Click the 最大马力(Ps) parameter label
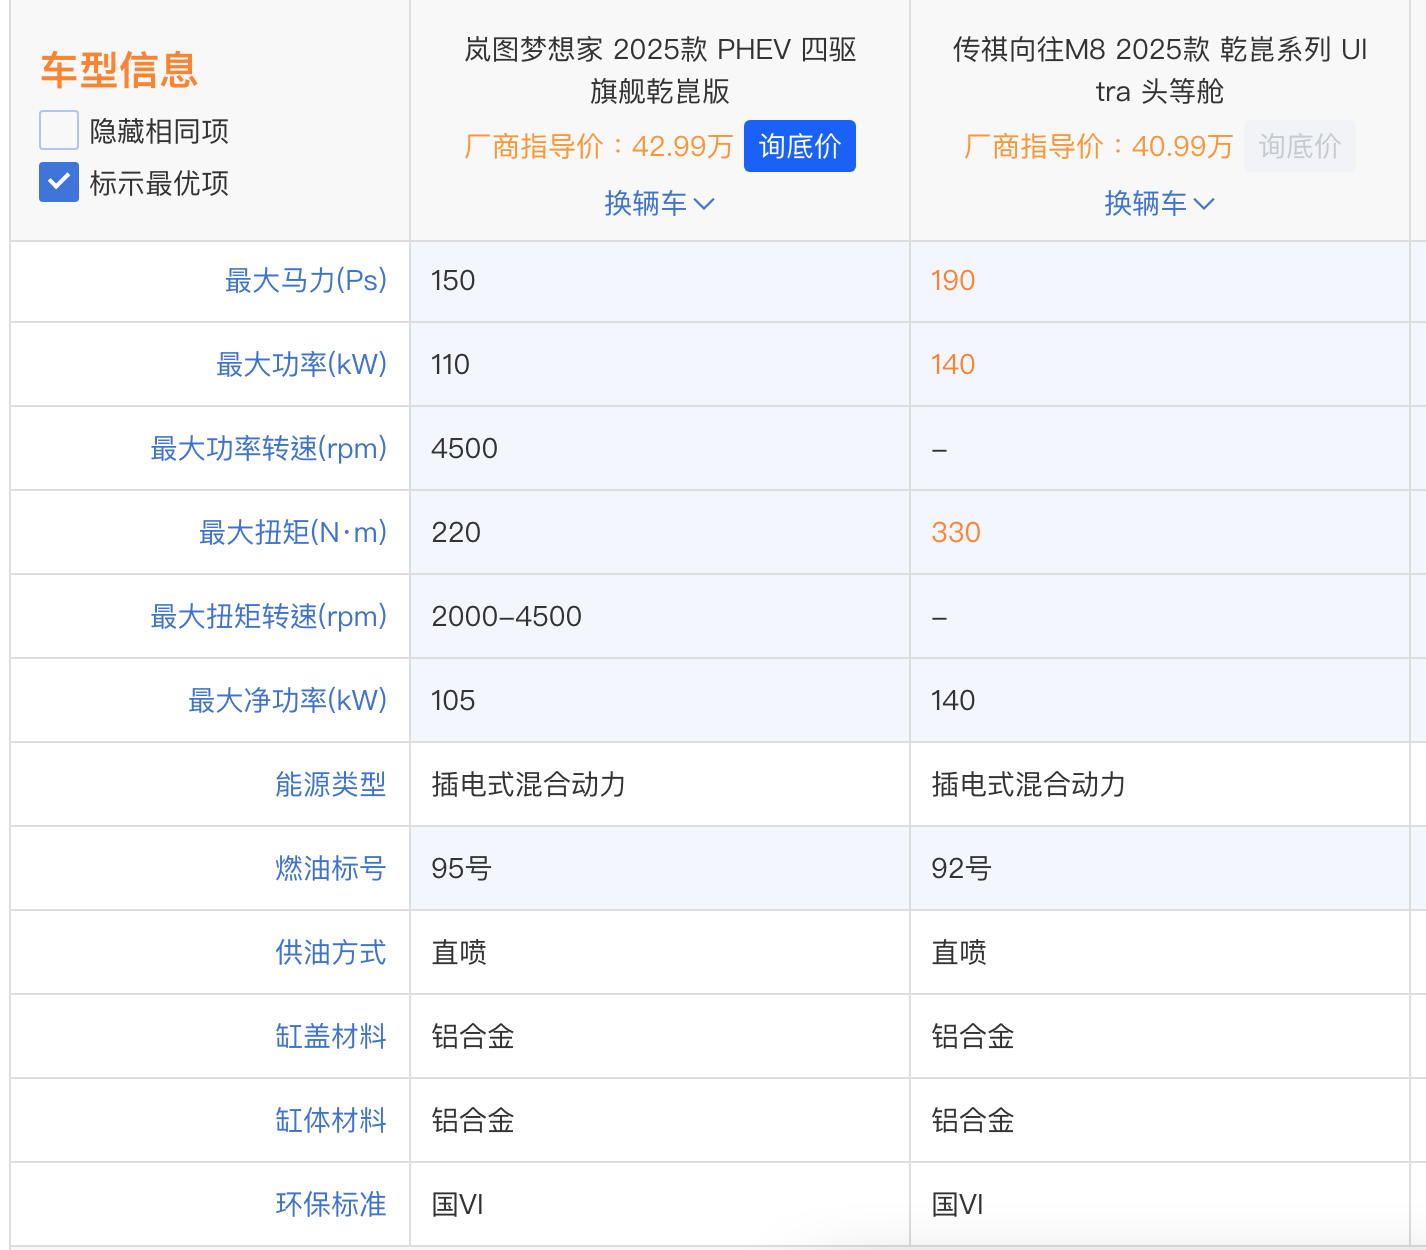Screen dimensions: 1426x1250 [306, 280]
